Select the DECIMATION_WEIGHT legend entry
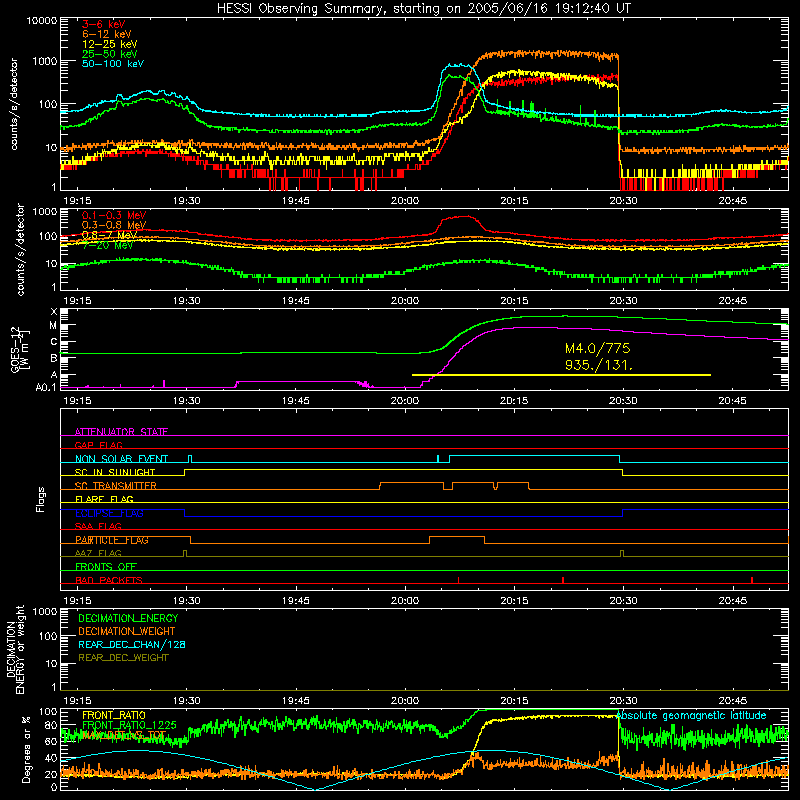 click(127, 631)
